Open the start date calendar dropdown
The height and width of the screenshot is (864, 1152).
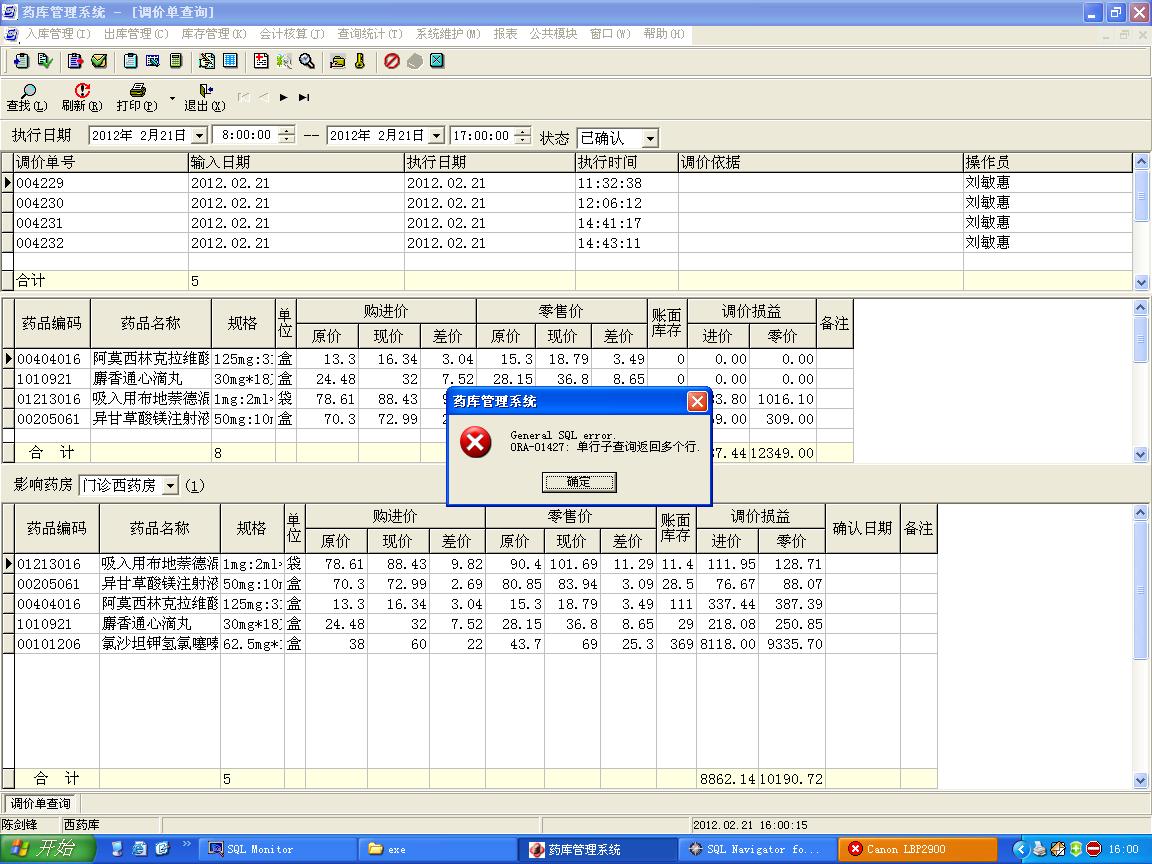(198, 136)
